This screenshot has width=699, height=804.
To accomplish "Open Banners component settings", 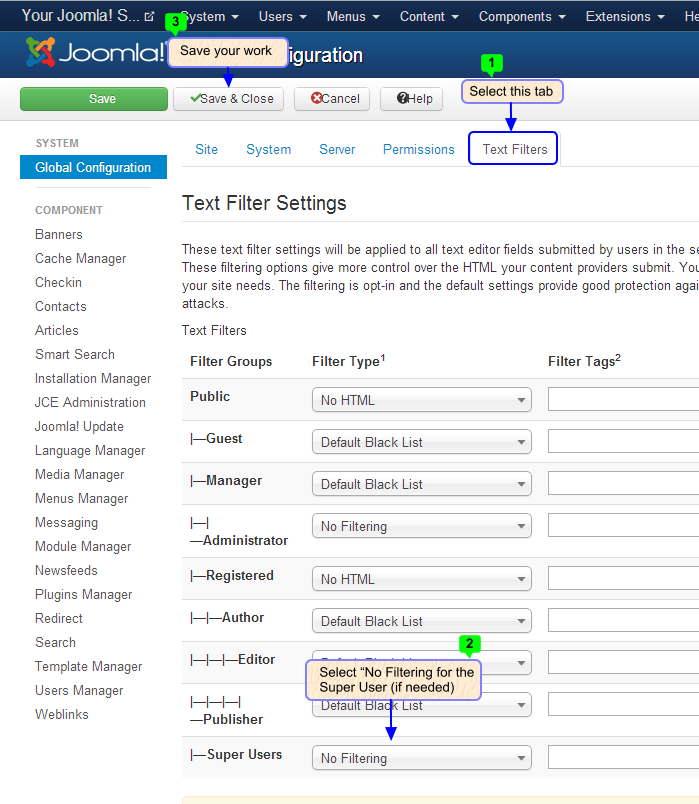I will point(58,234).
